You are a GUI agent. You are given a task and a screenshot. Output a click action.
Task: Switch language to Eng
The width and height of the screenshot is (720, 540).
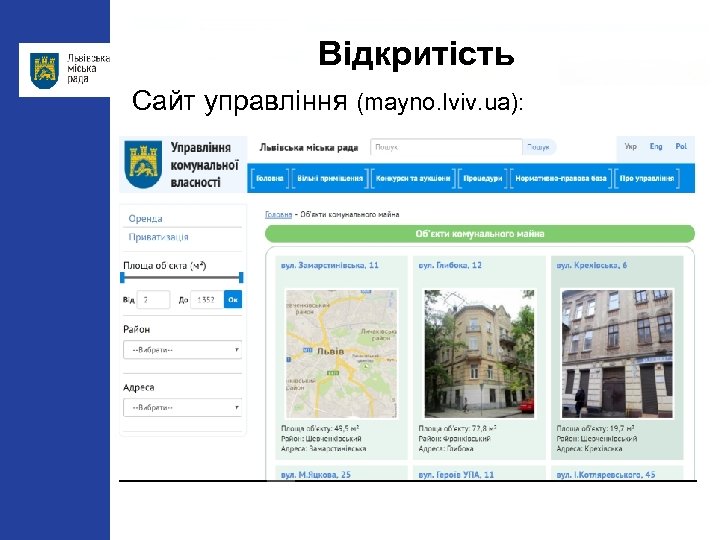point(656,146)
